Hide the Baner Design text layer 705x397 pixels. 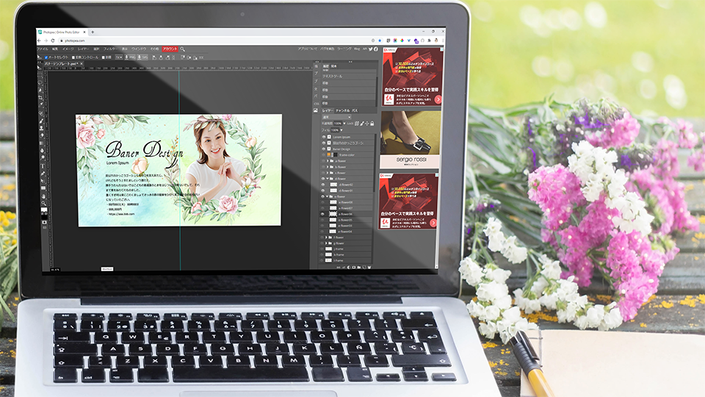[x=323, y=149]
